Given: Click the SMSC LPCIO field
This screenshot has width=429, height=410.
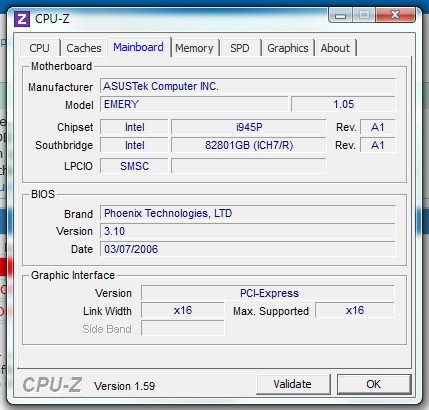Looking at the screenshot, I should (134, 166).
